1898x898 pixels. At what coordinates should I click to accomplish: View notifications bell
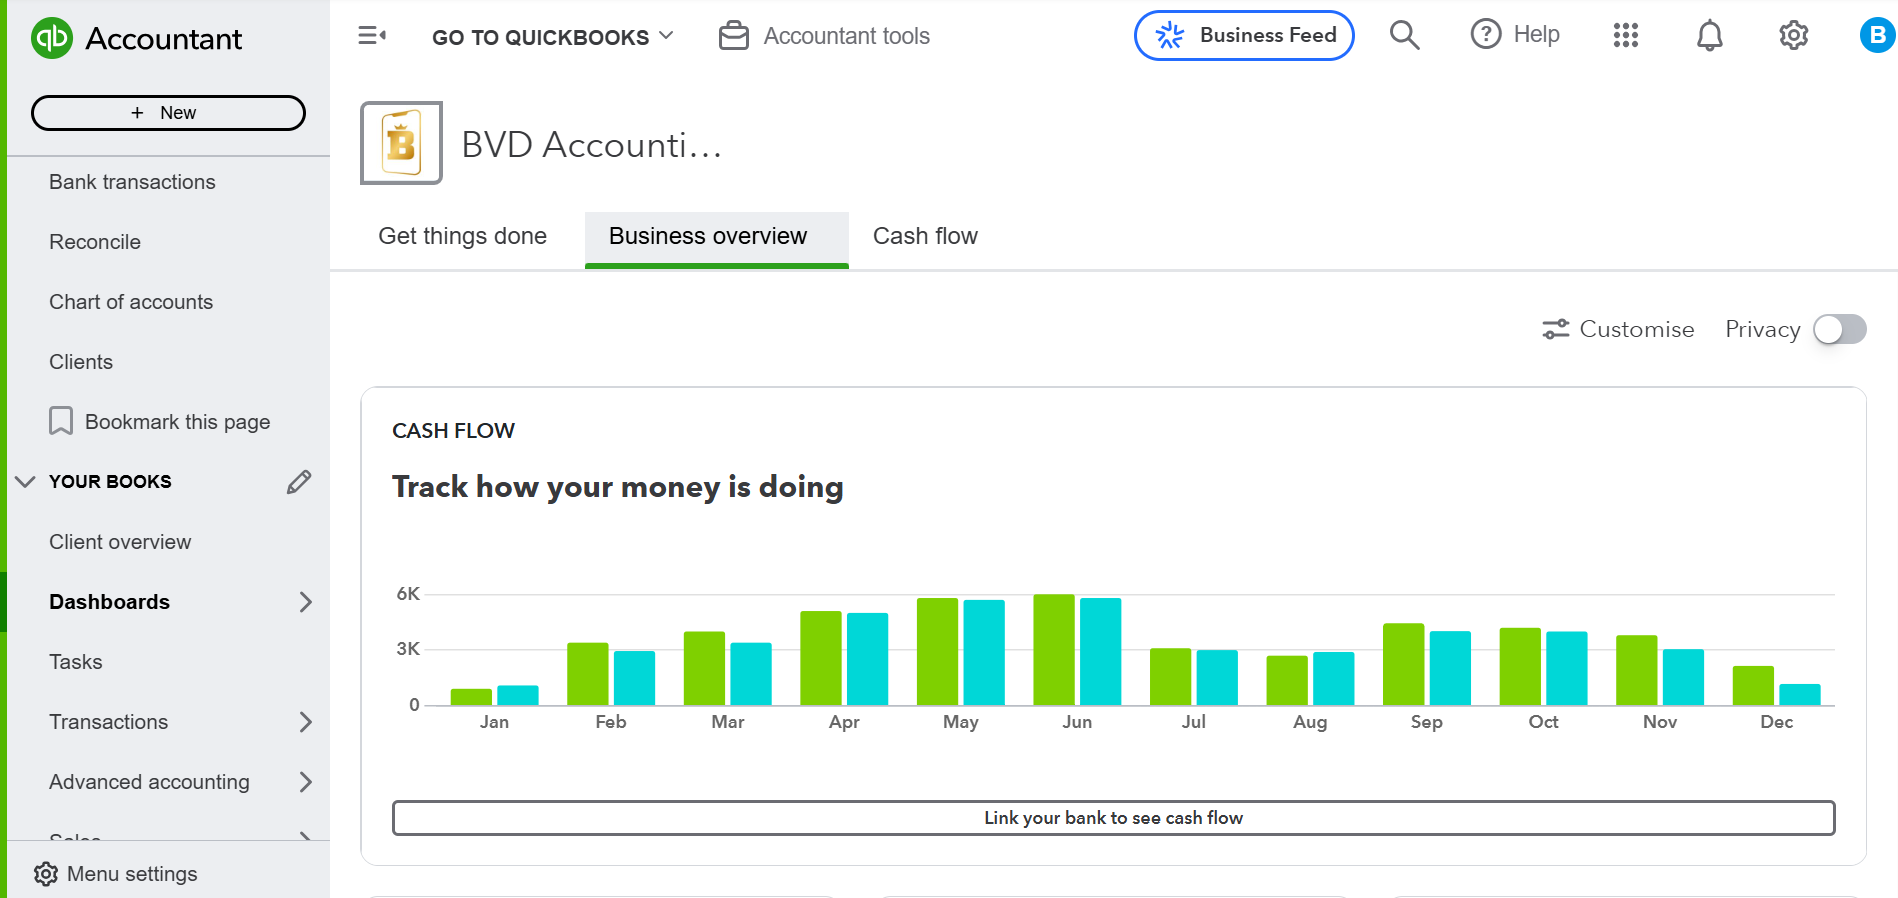tap(1710, 36)
